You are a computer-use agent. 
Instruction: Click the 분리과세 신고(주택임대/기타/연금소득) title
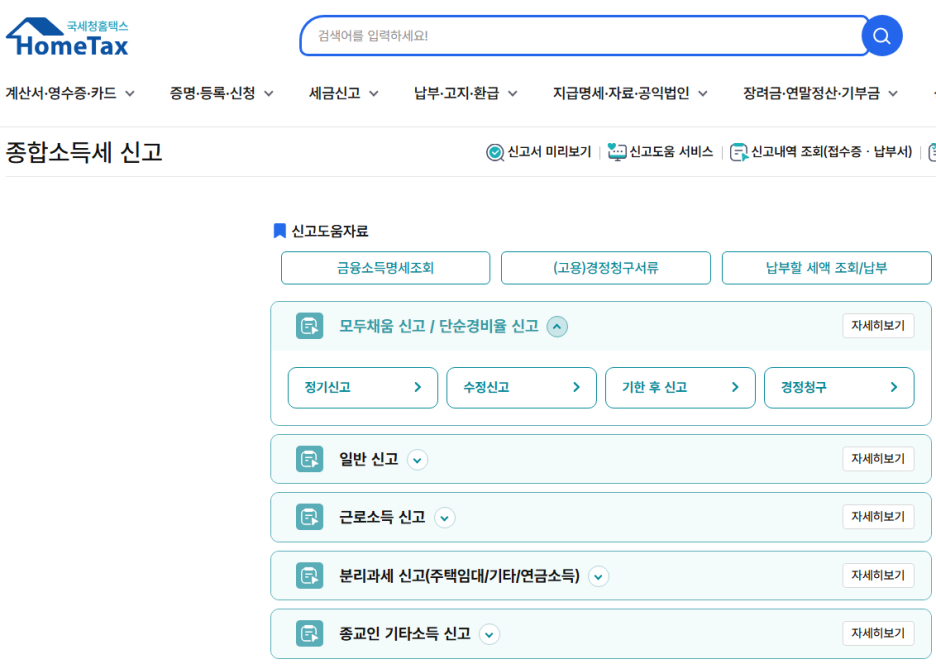pos(459,576)
